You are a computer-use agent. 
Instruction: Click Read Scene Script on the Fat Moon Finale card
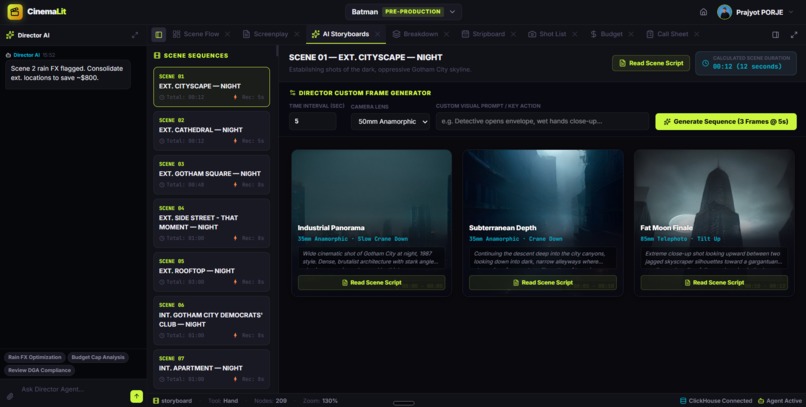[714, 283]
